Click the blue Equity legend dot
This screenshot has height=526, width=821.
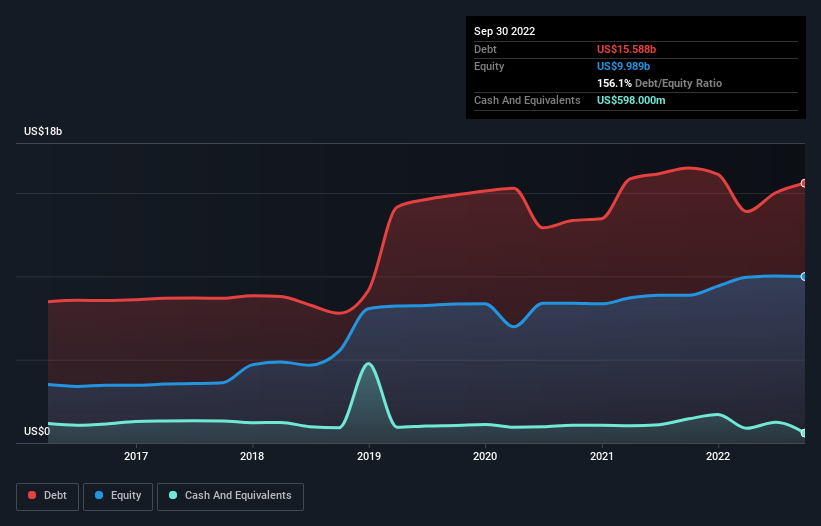(99, 495)
